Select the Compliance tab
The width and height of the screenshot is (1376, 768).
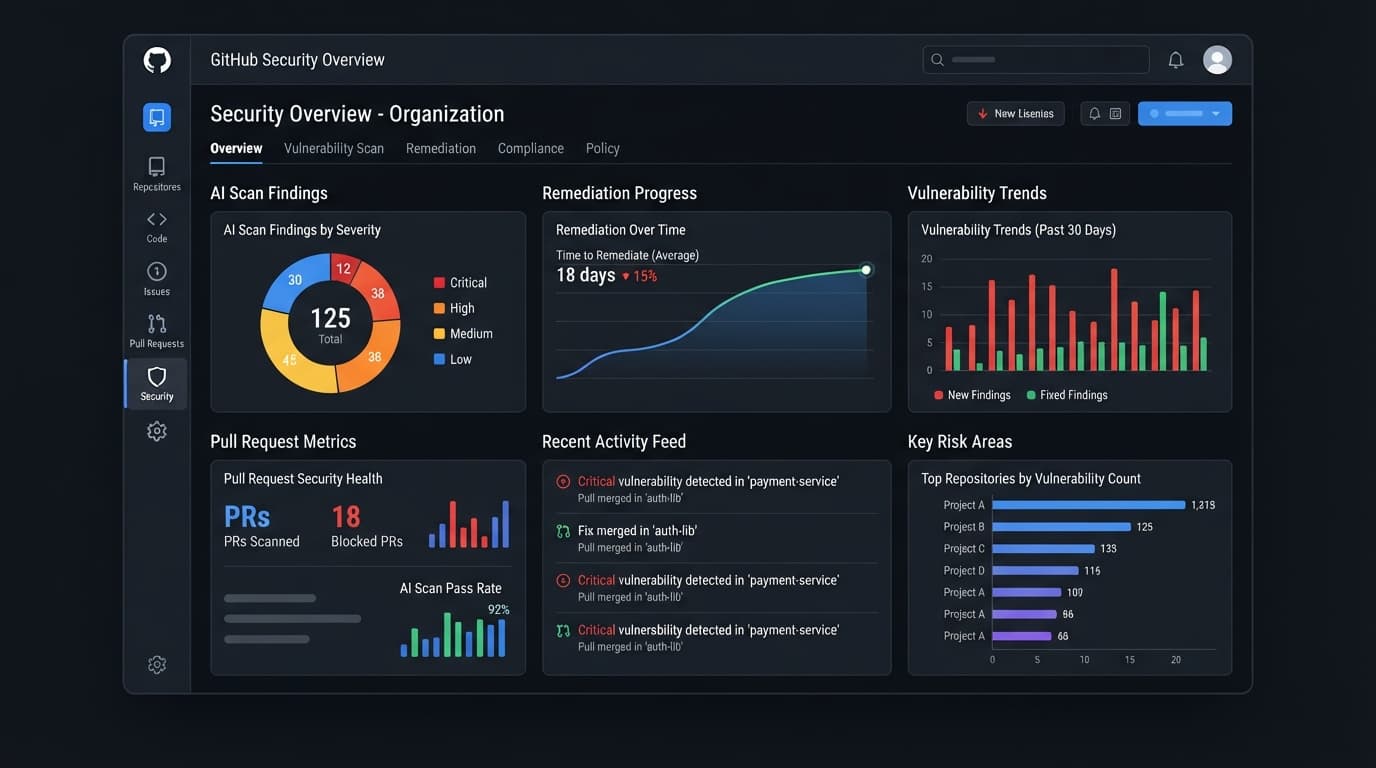click(531, 148)
